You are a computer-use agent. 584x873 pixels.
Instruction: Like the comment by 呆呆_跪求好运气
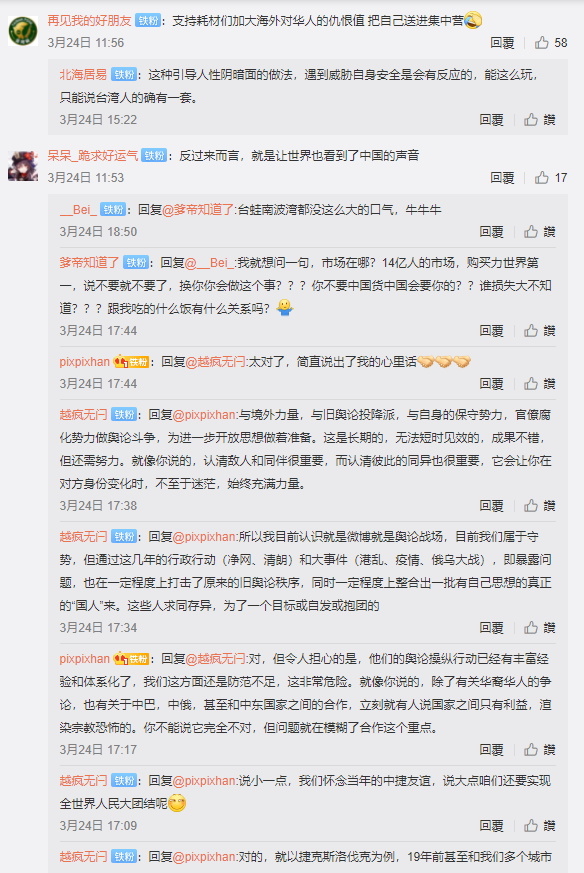pos(551,178)
